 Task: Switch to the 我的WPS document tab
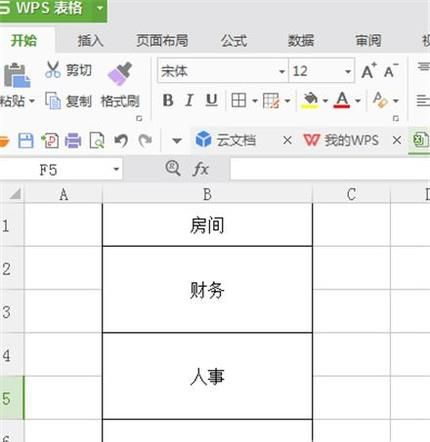pyautogui.click(x=341, y=140)
